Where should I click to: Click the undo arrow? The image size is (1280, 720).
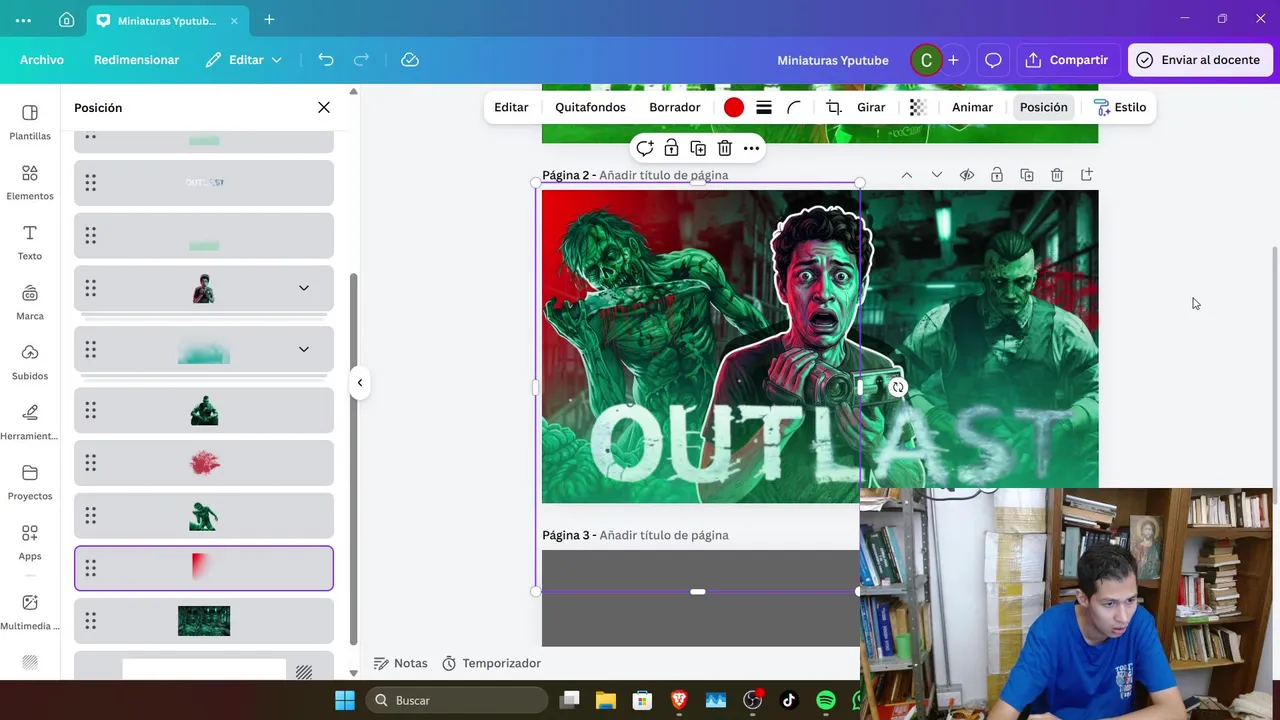pos(326,60)
